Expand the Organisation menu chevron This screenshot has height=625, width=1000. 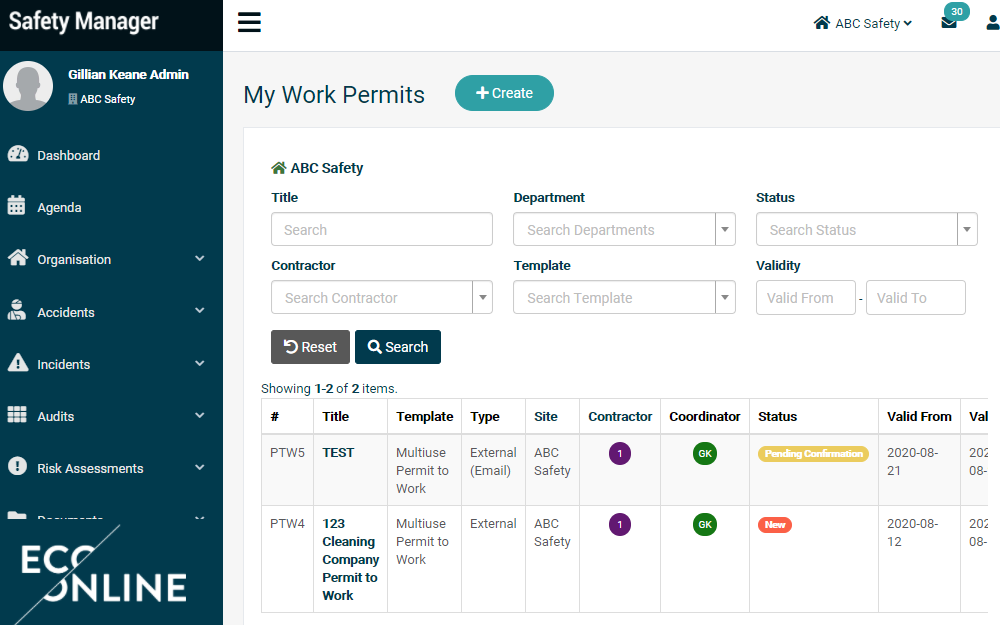pyautogui.click(x=200, y=258)
